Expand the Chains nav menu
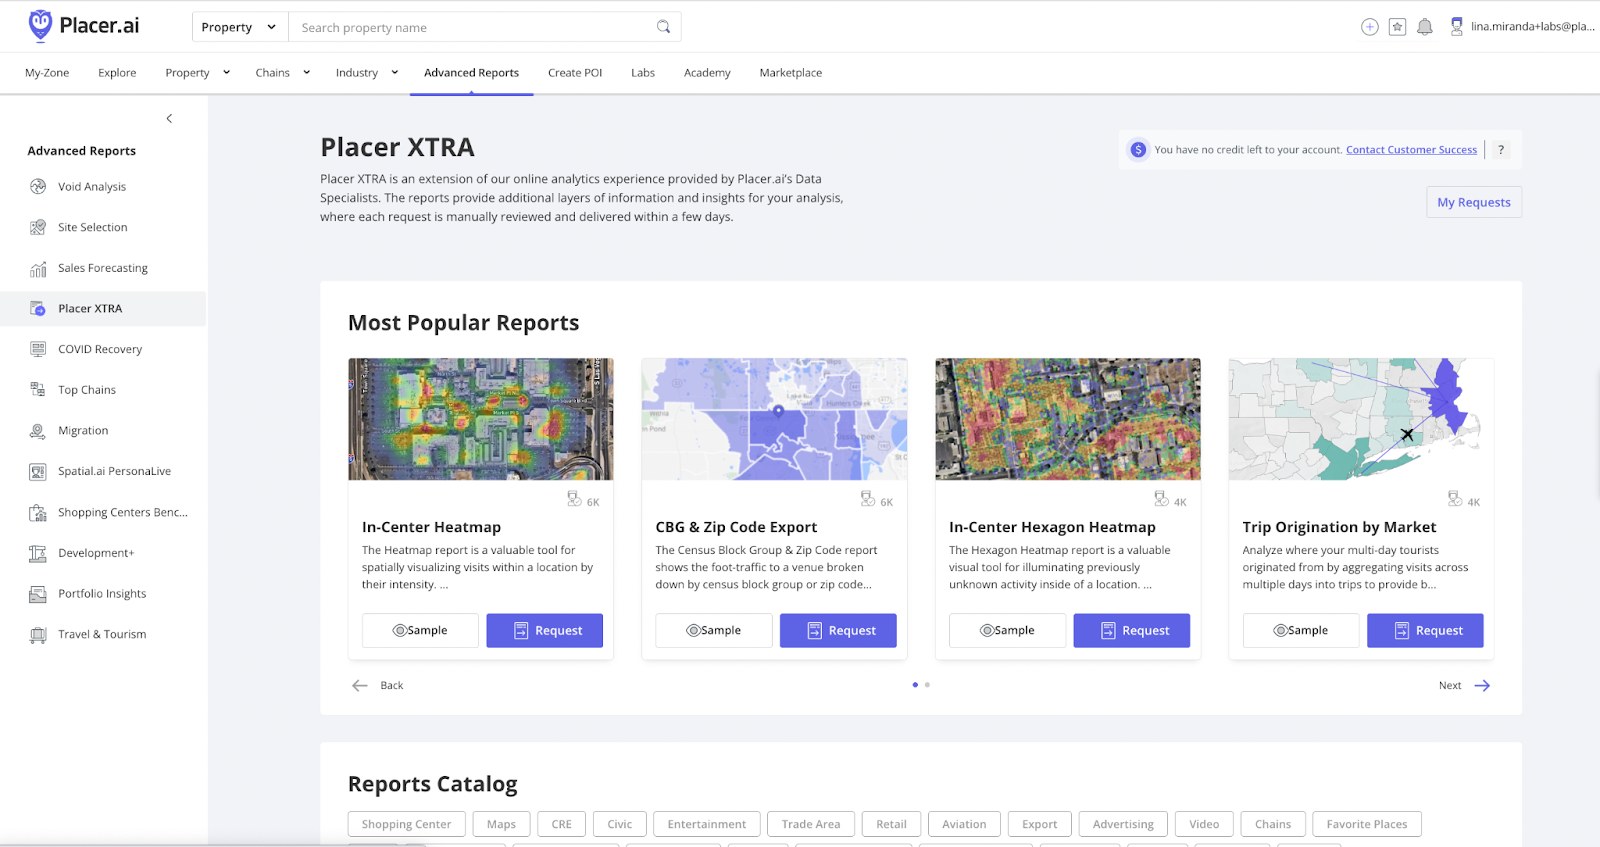 283,73
